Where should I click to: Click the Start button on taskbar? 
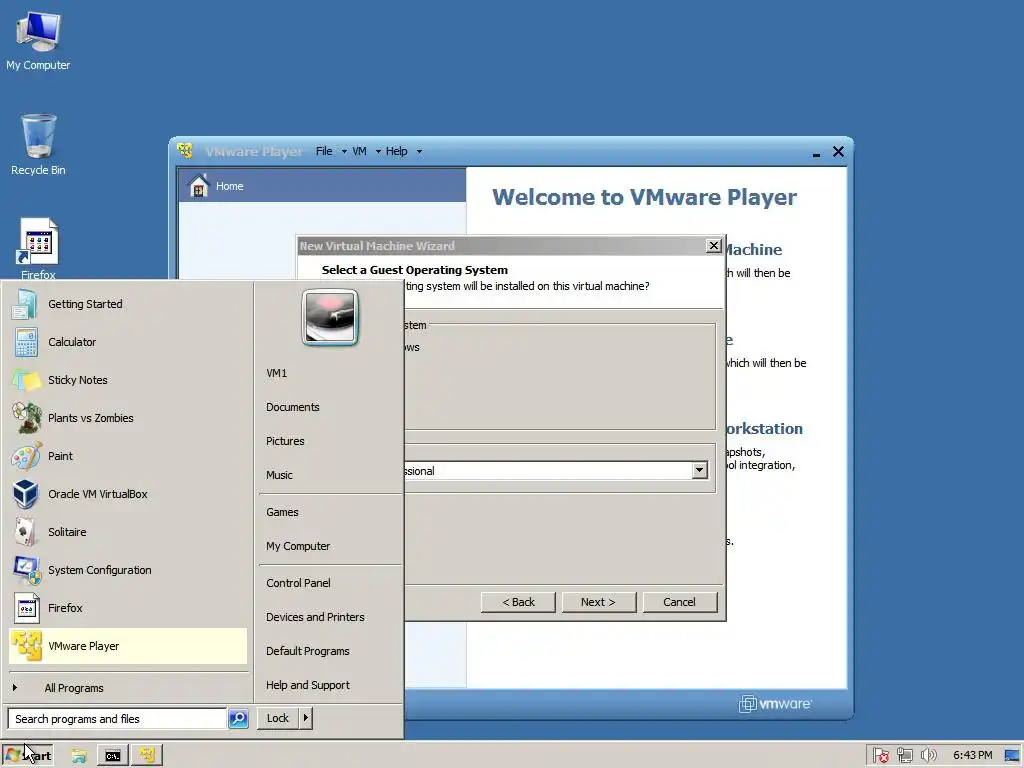click(27, 756)
